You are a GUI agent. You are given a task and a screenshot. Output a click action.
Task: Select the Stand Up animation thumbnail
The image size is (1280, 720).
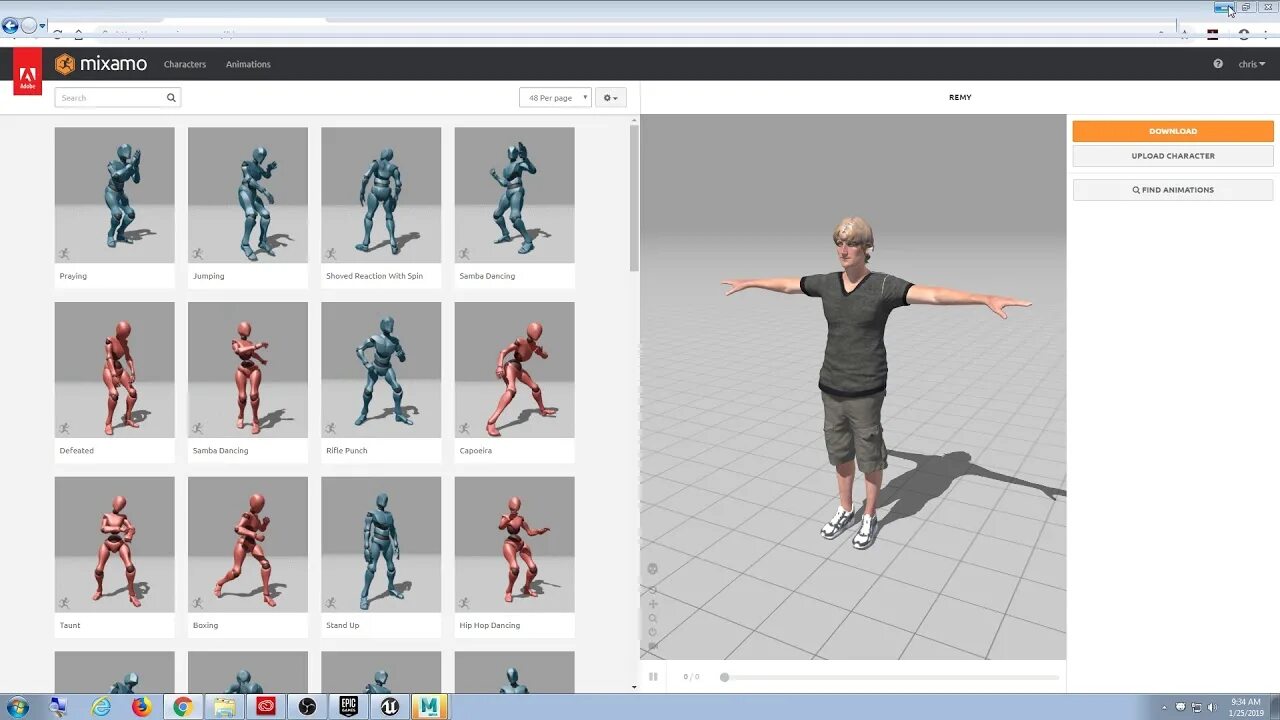coord(381,544)
